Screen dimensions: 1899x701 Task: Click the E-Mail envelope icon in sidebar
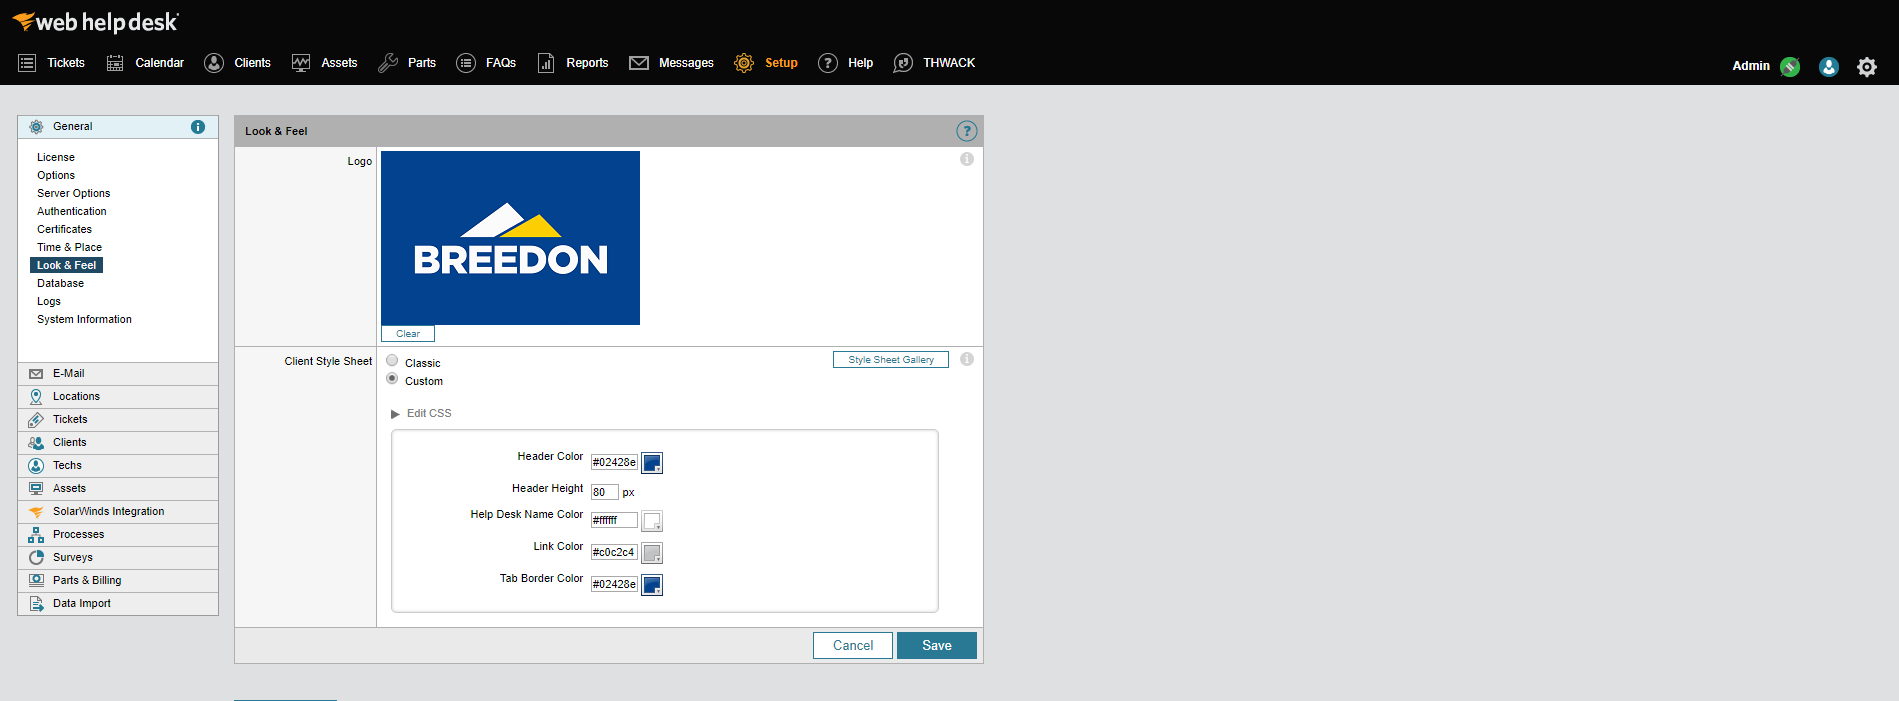36,374
